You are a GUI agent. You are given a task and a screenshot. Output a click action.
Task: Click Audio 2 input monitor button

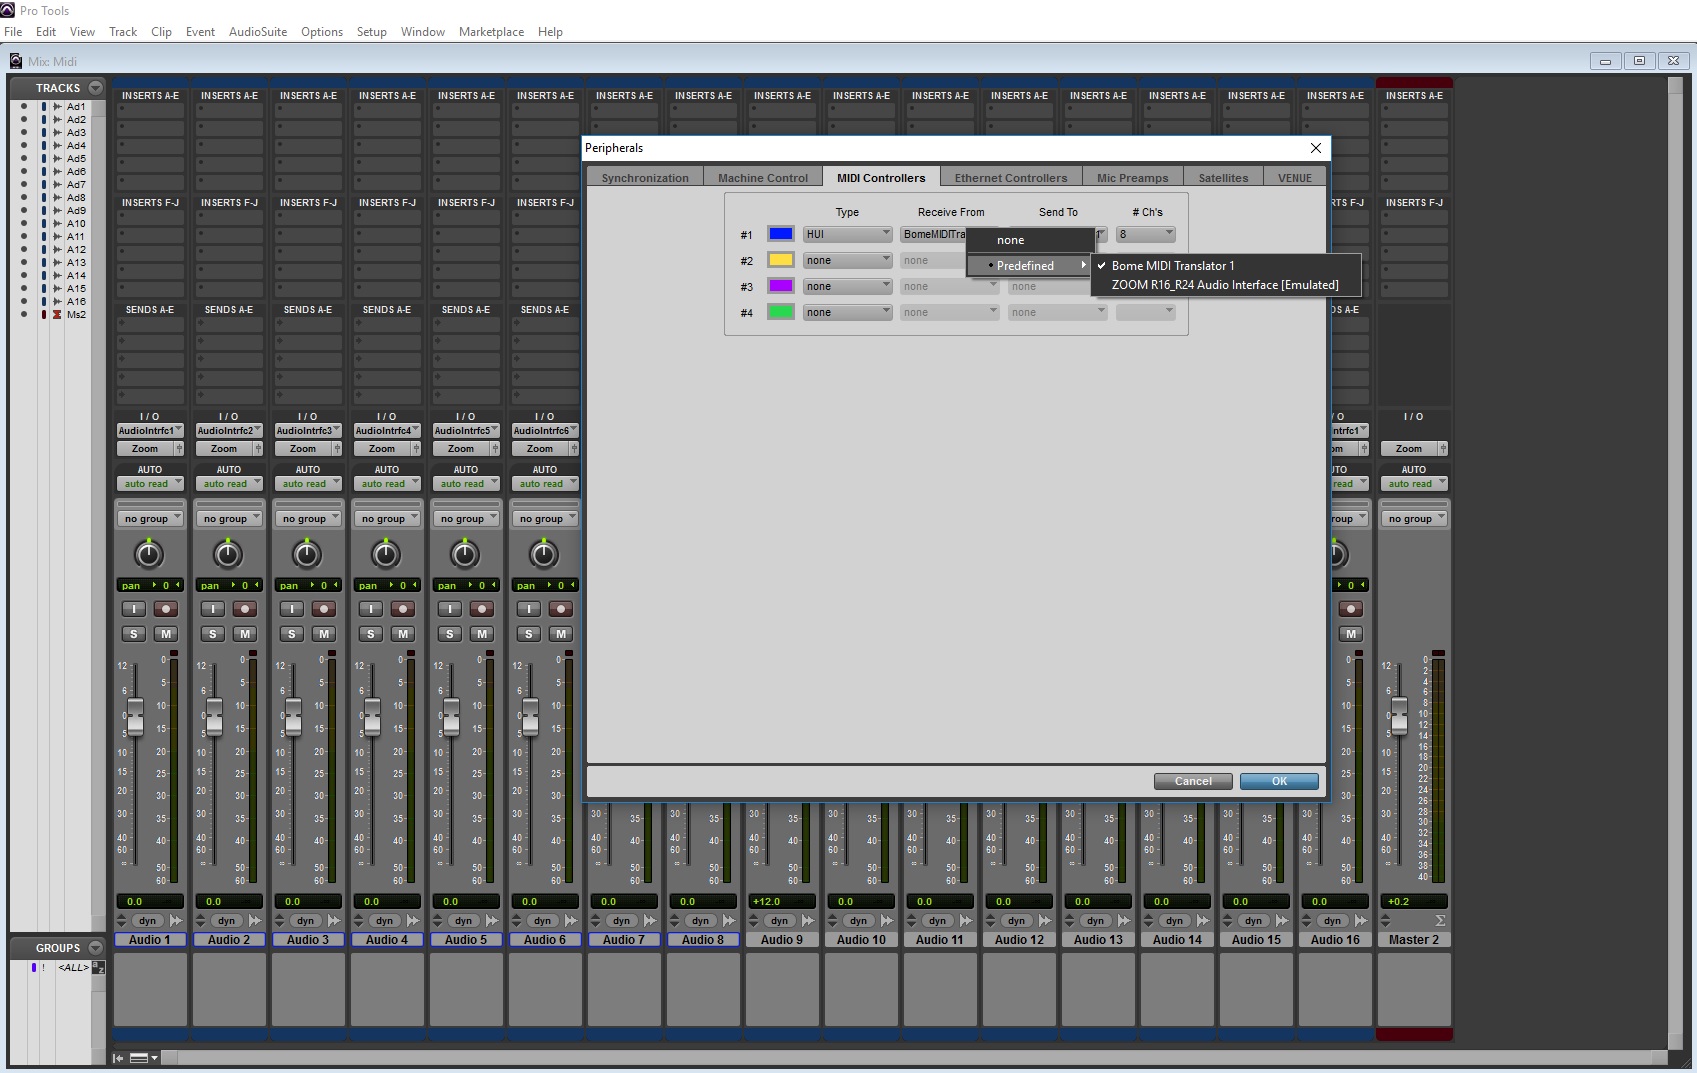[213, 609]
